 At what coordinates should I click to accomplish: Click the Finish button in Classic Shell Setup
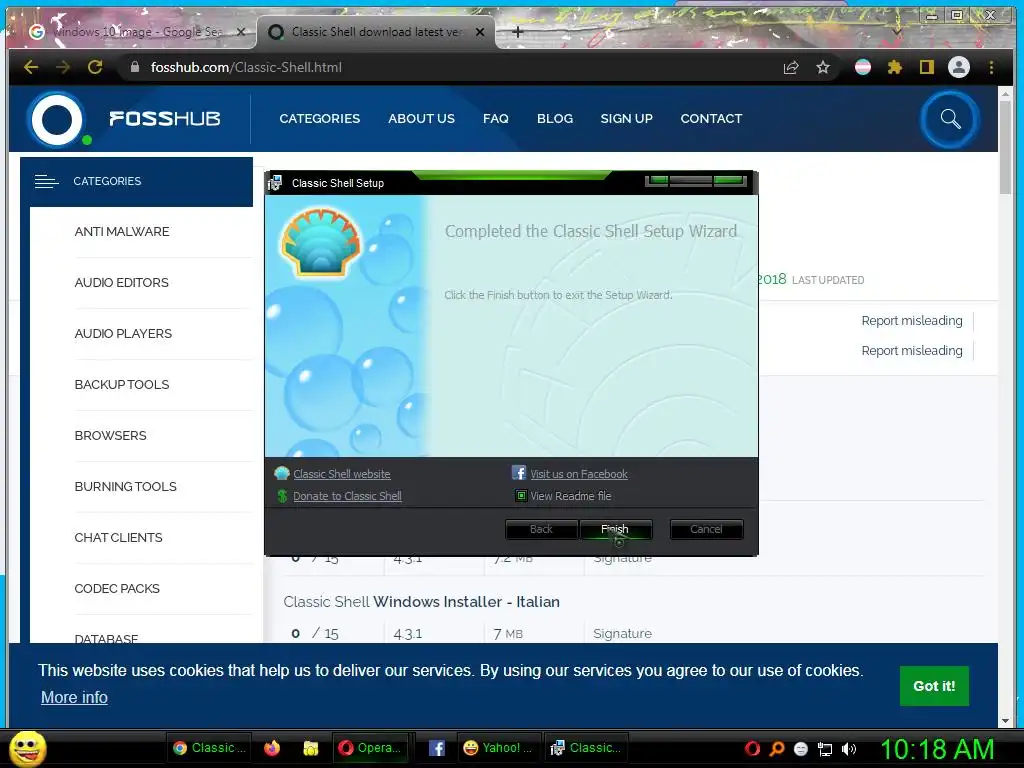pyautogui.click(x=616, y=529)
